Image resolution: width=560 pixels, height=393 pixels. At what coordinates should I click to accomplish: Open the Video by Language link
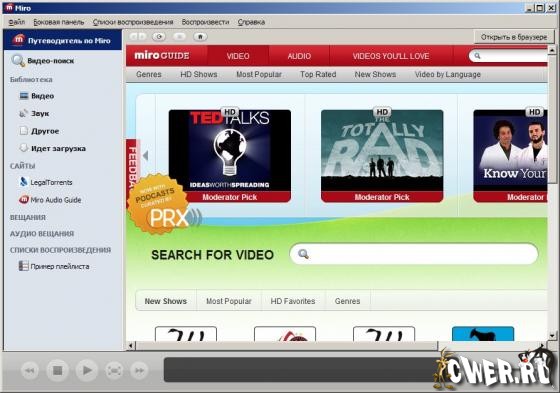click(x=448, y=74)
